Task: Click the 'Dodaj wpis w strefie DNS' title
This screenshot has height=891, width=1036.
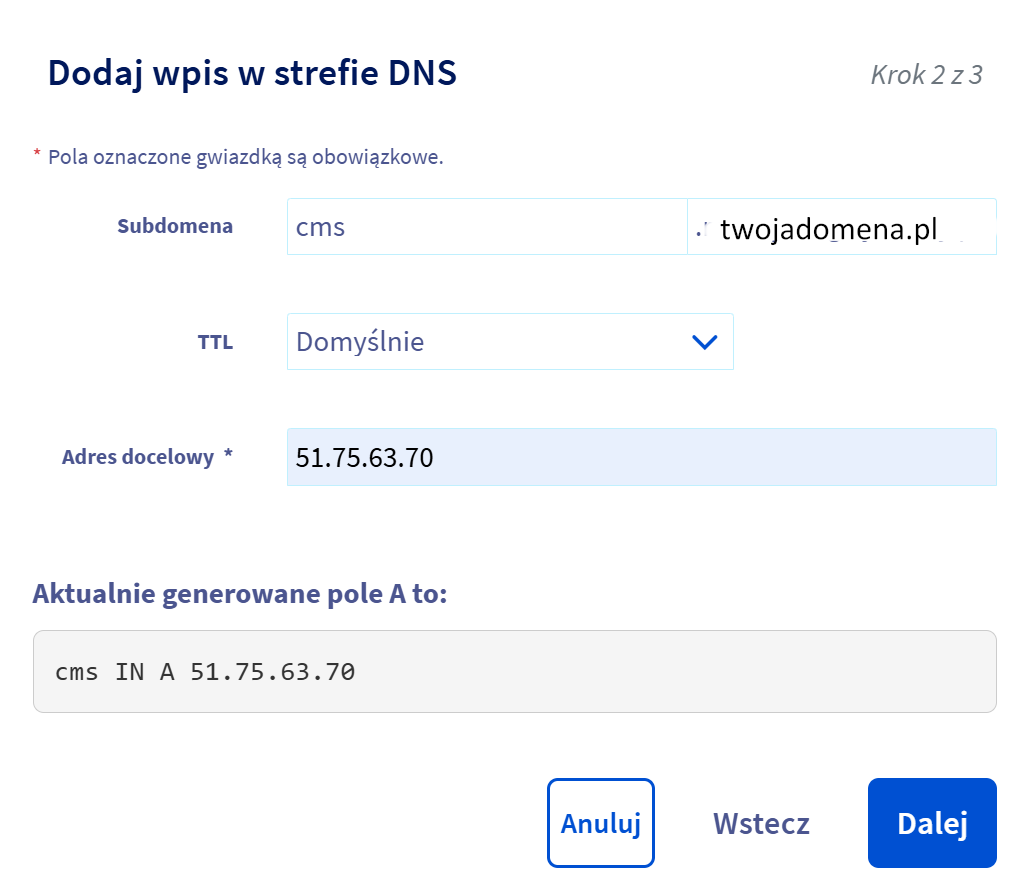Action: pyautogui.click(x=252, y=74)
